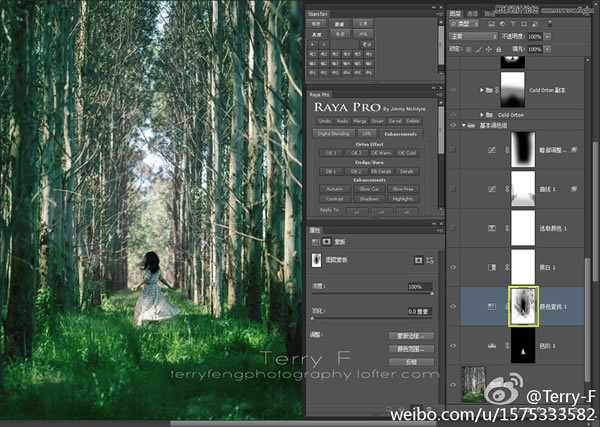The width and height of the screenshot is (600, 427).
Task: Open the opacity 100% dropdown arrow
Action: point(548,37)
